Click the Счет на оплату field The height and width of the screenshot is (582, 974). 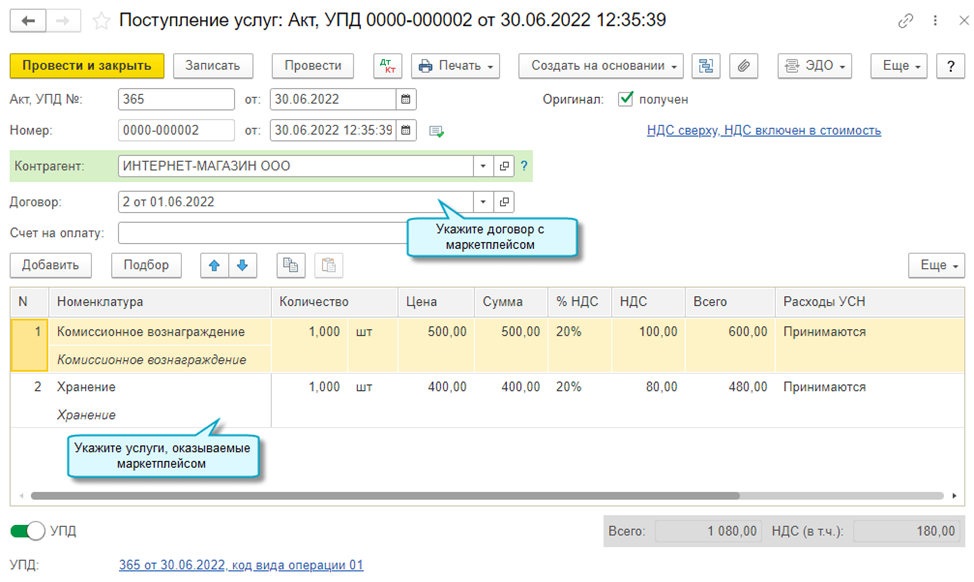point(262,233)
